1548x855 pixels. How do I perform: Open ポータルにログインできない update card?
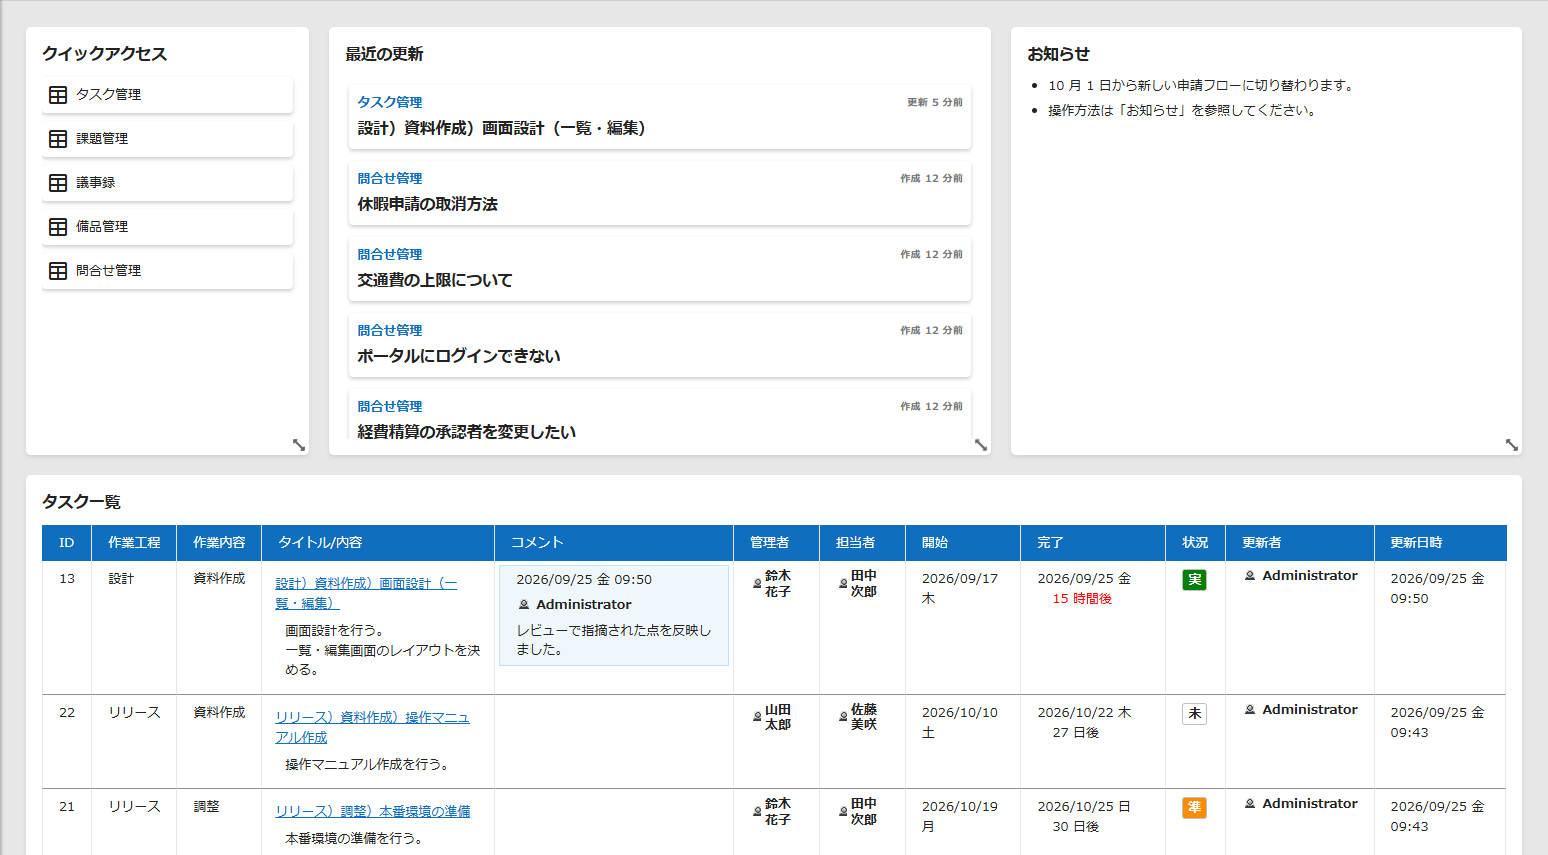tap(660, 344)
